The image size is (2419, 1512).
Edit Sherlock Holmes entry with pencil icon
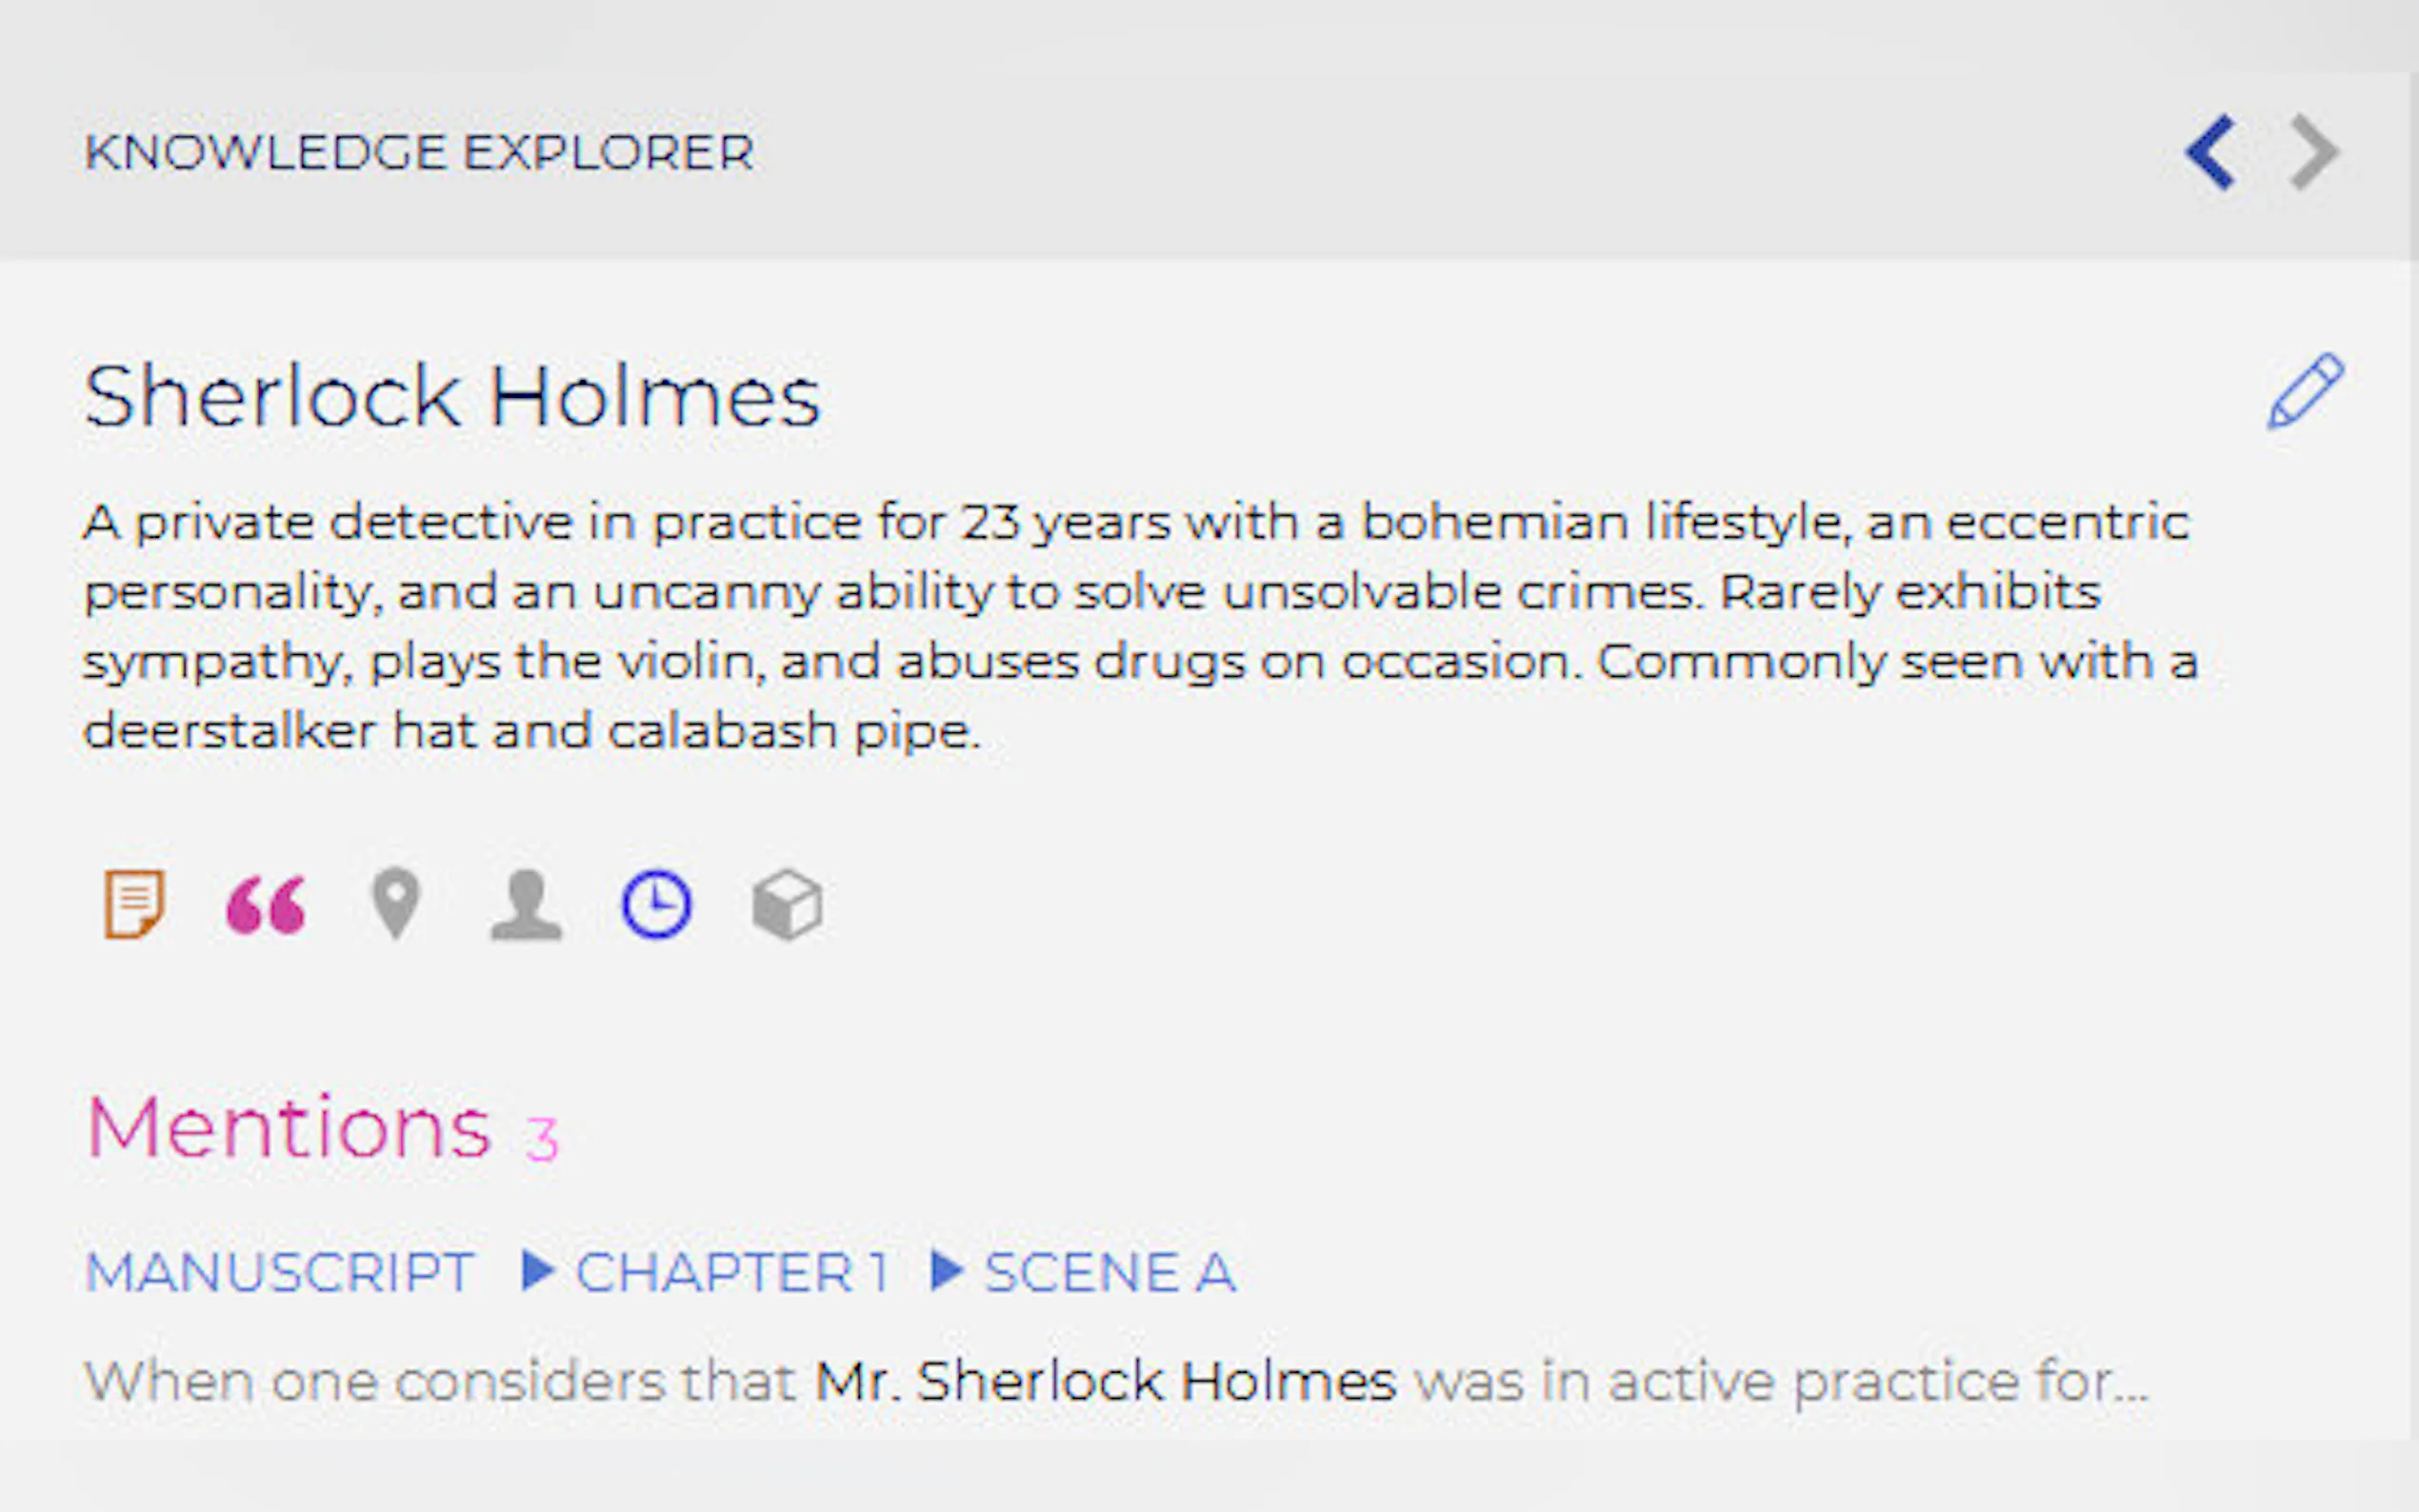pos(2305,391)
